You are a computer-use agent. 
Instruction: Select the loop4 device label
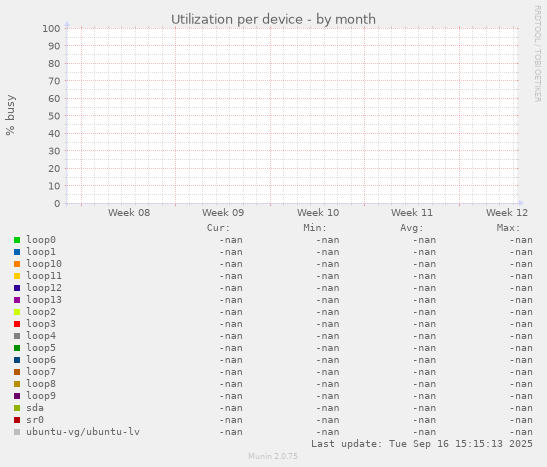pyautogui.click(x=41, y=336)
